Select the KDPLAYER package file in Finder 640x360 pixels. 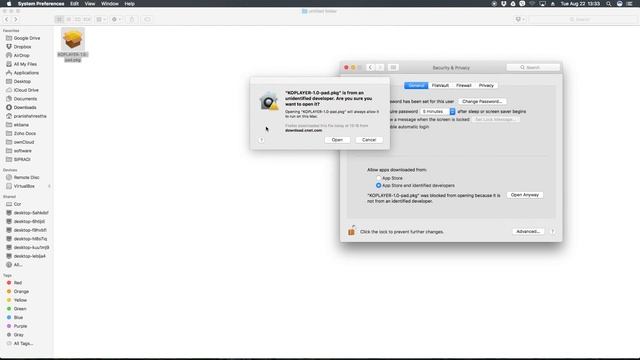pos(73,45)
